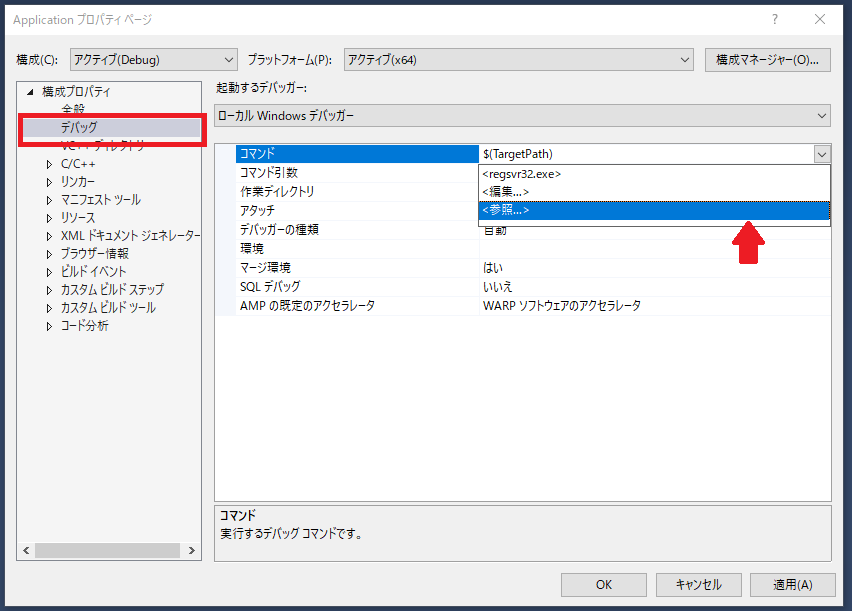Collapse the 構成プロパティ tree node
The height and width of the screenshot is (611, 852).
31,92
